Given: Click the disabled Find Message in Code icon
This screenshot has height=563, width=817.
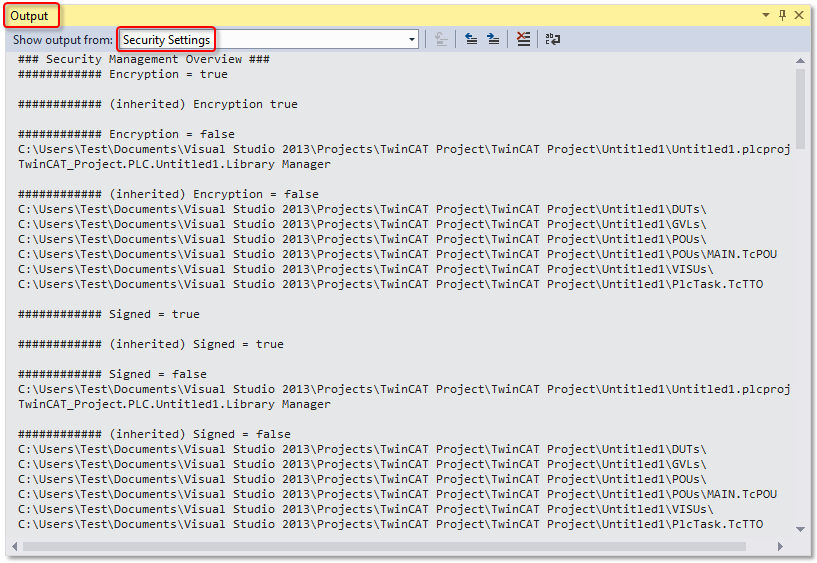Looking at the screenshot, I should pyautogui.click(x=441, y=39).
